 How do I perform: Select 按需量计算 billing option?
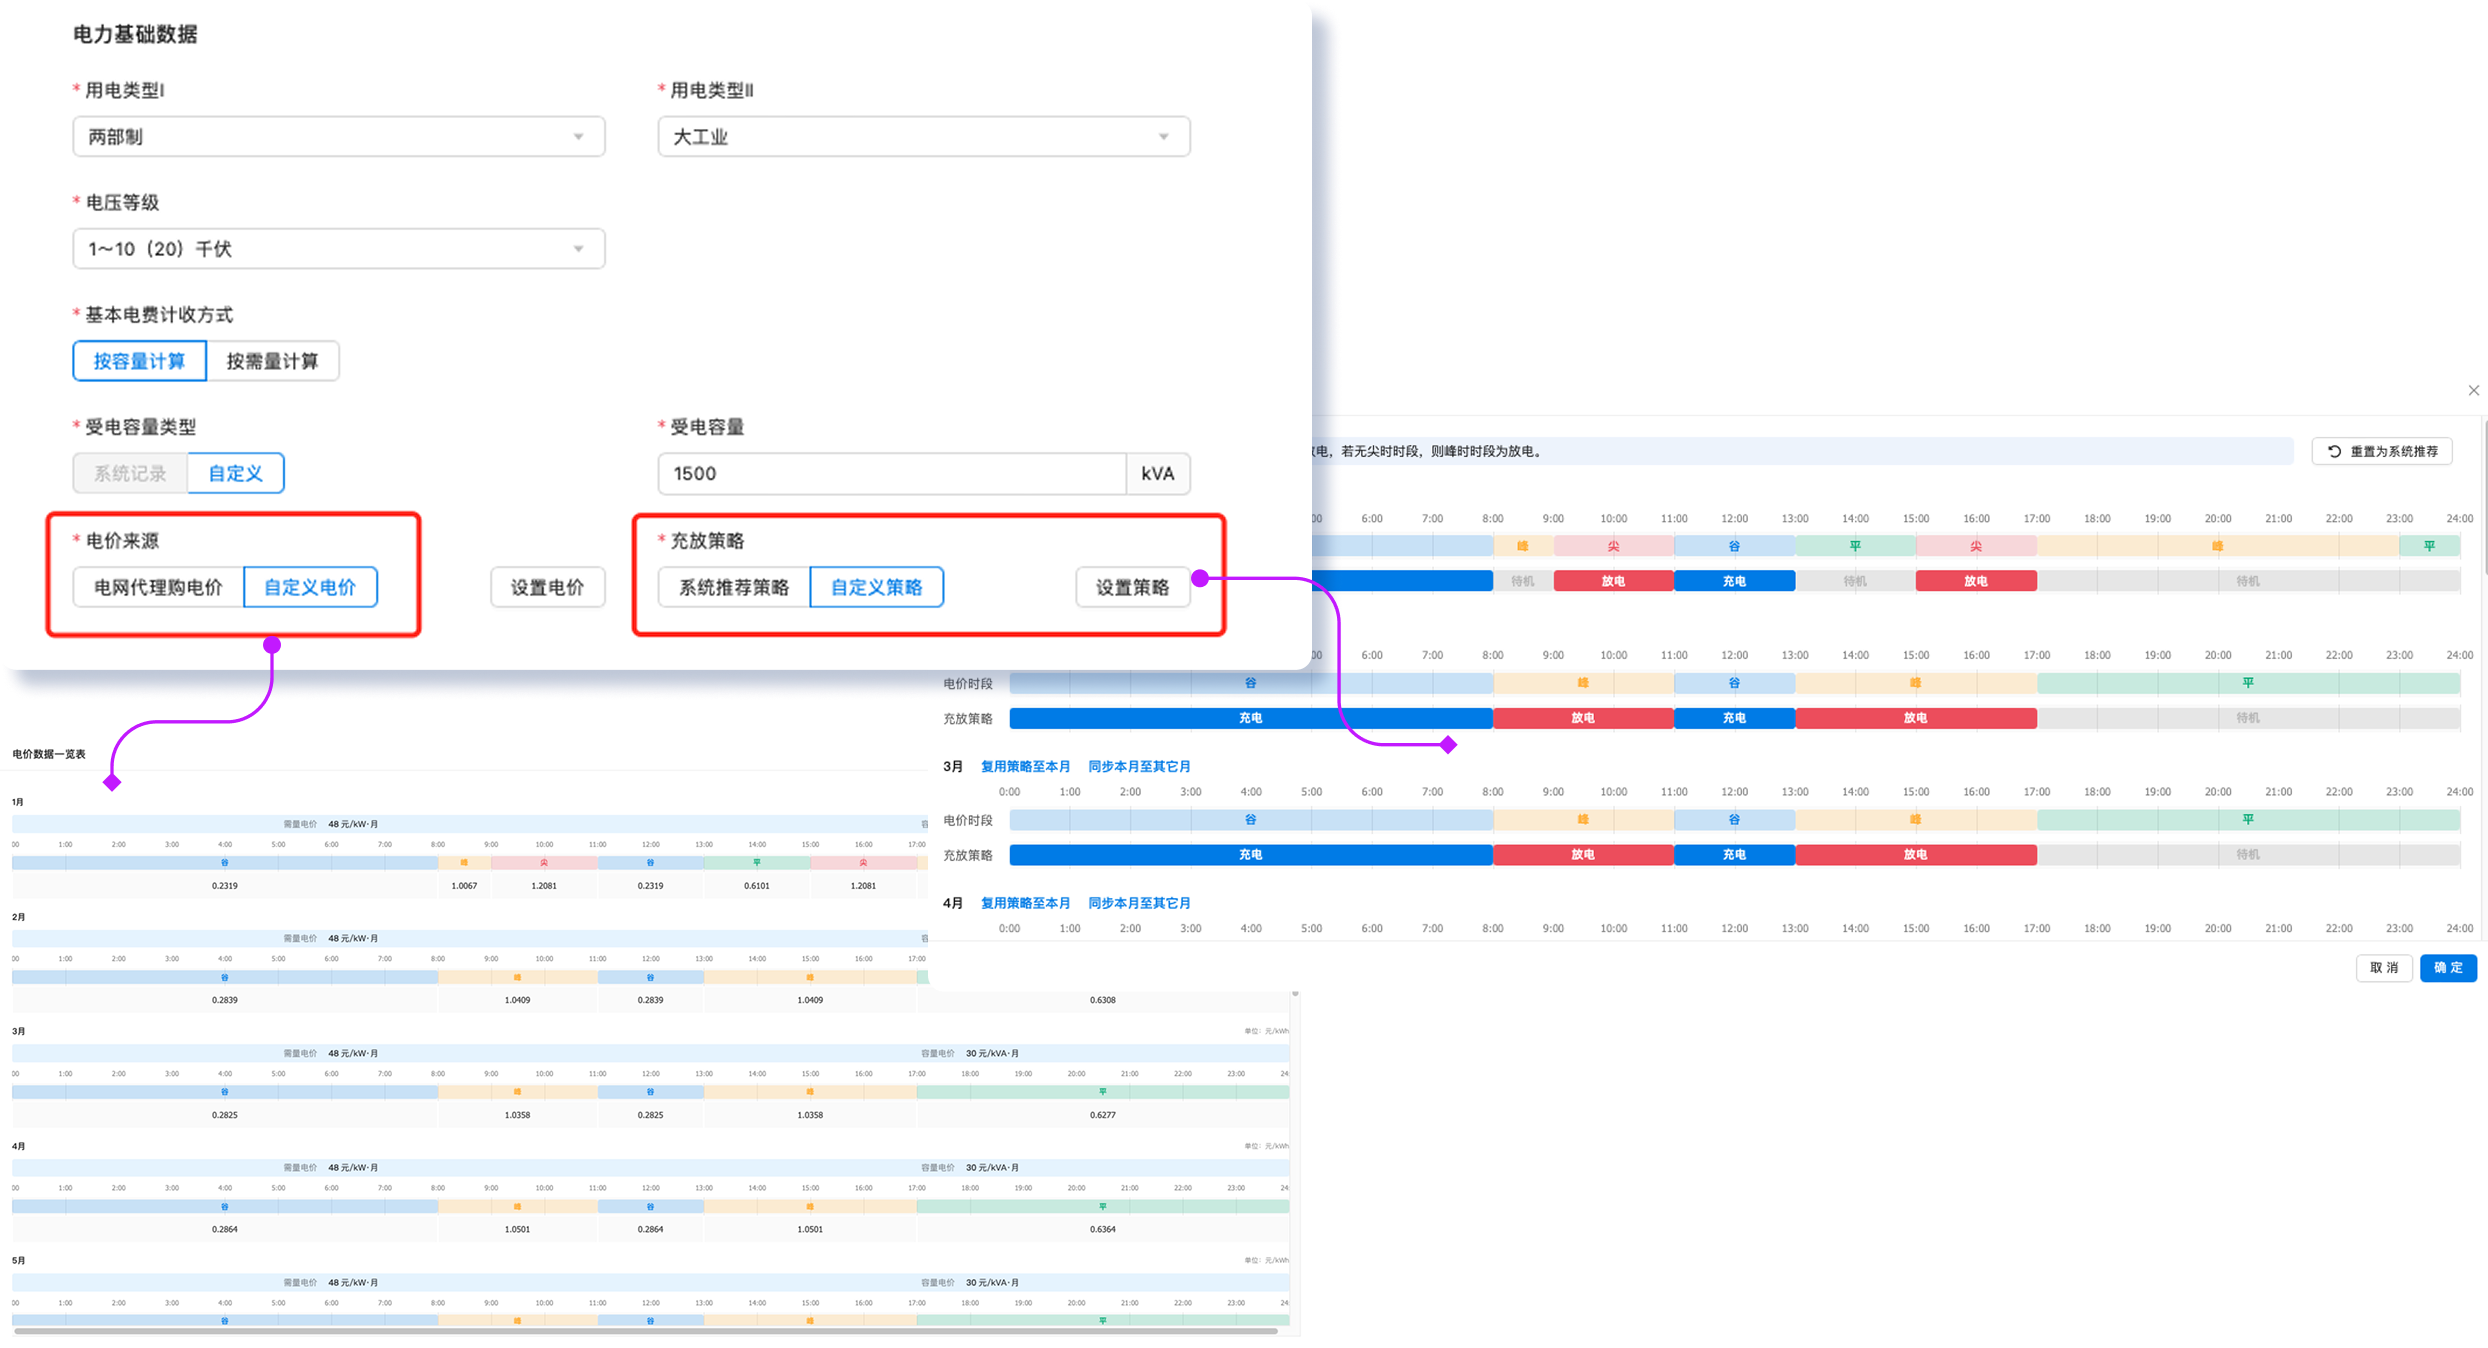click(272, 361)
